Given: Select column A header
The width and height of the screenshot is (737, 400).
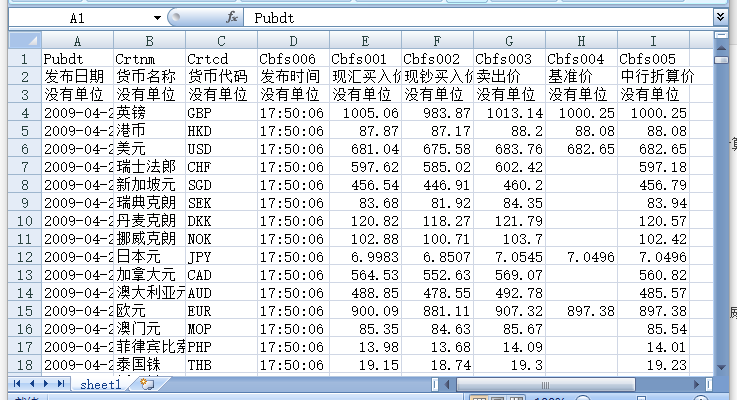Looking at the screenshot, I should (77, 41).
